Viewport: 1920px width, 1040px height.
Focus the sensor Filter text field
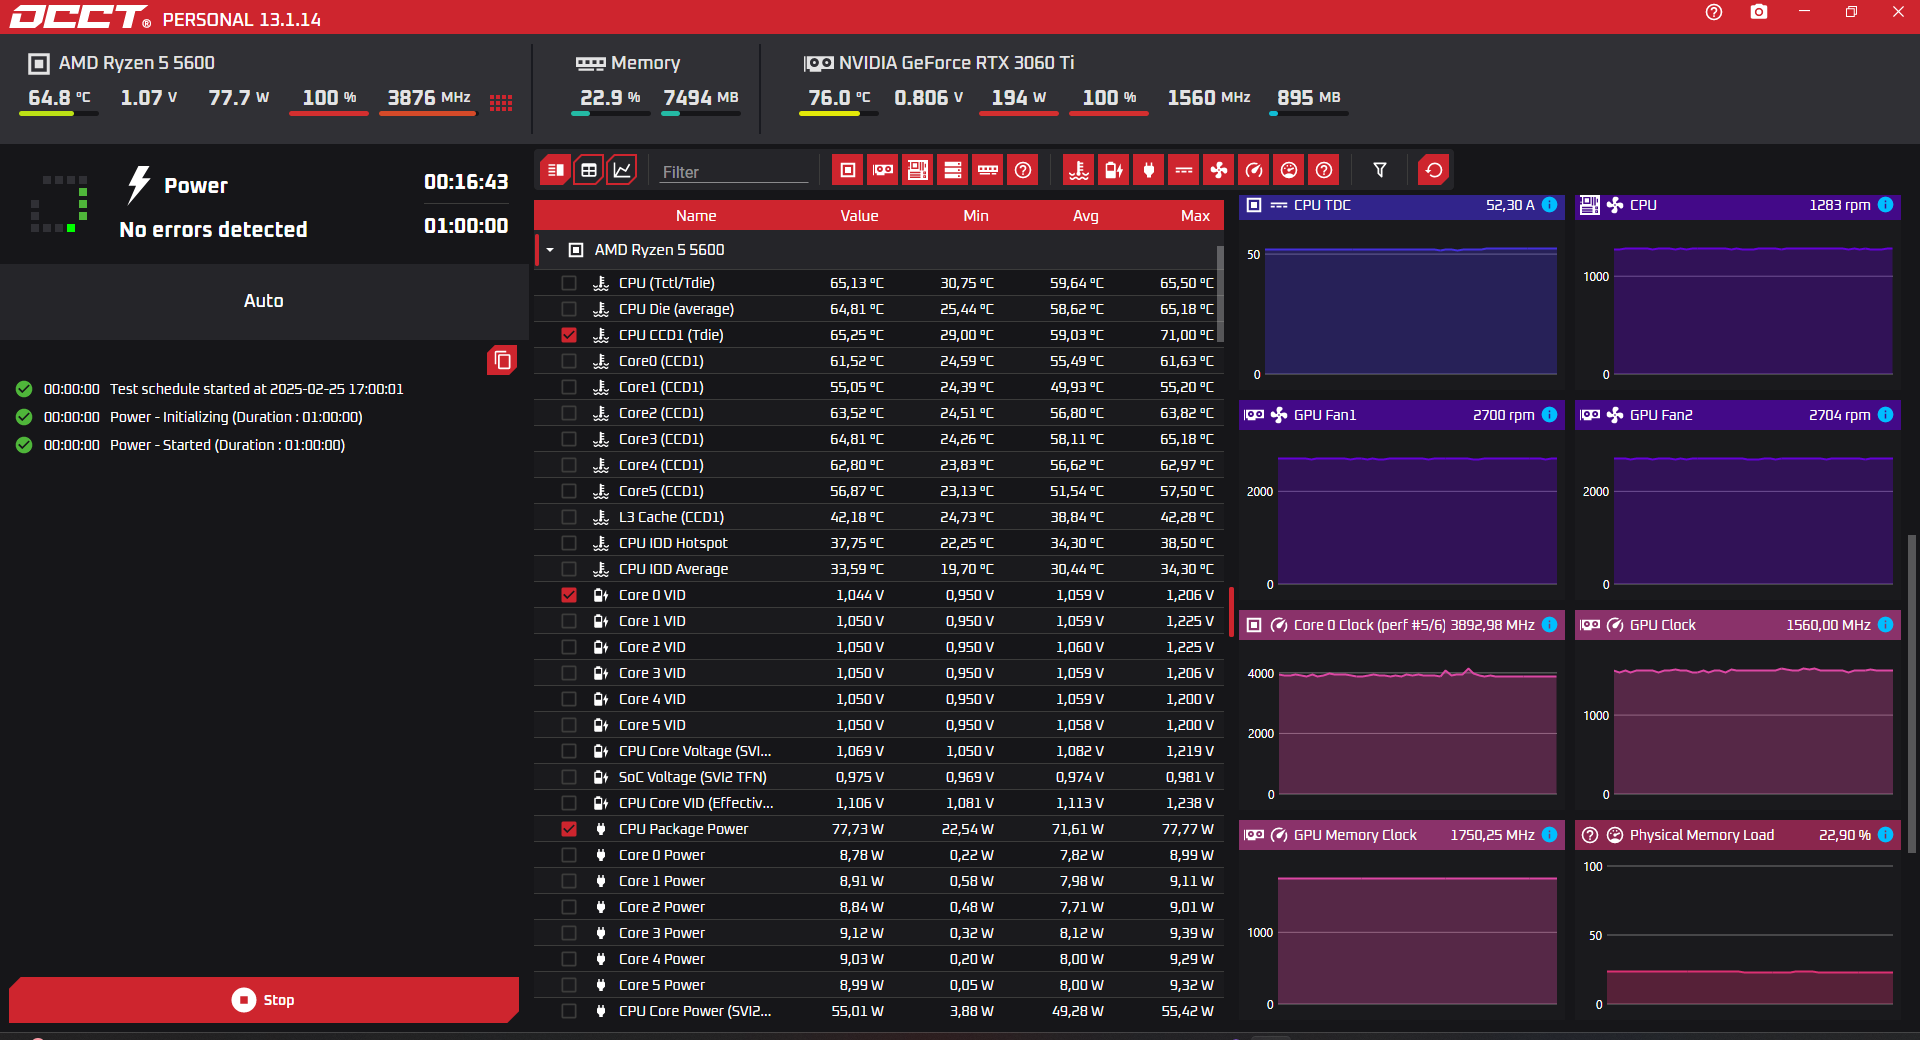(734, 172)
